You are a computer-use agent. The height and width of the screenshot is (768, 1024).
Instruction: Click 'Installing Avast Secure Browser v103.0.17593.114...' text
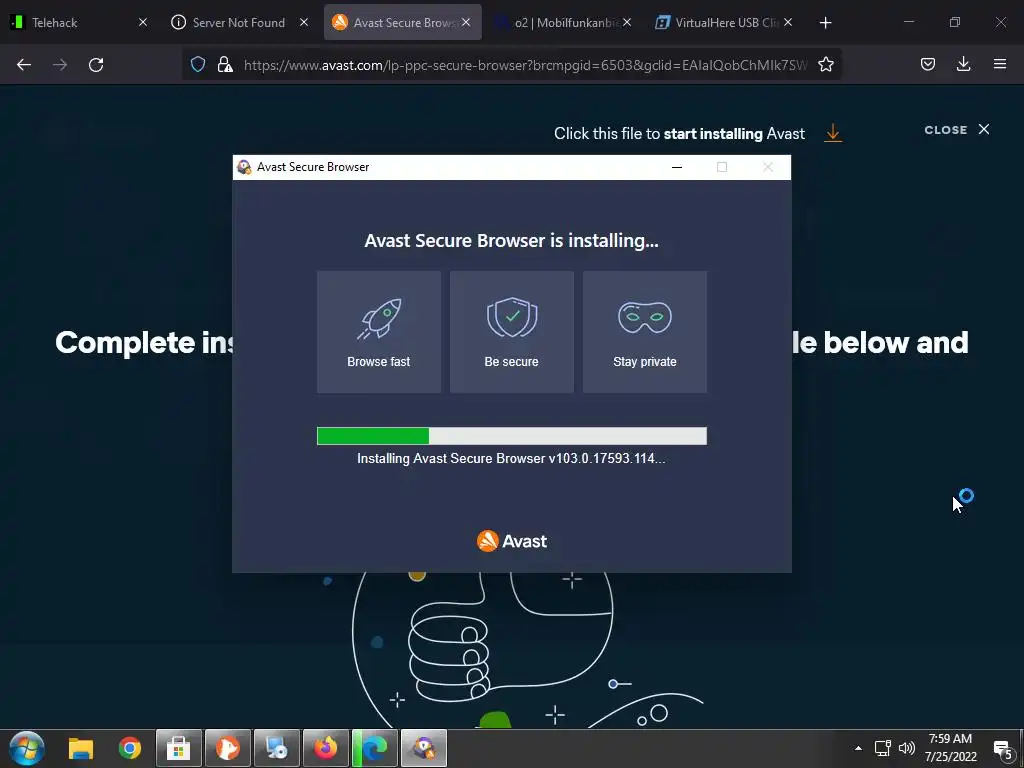click(511, 458)
